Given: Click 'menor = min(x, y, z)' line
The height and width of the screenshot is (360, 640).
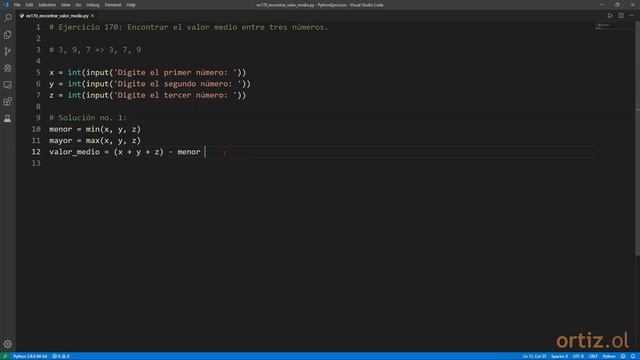Looking at the screenshot, I should pos(95,129).
